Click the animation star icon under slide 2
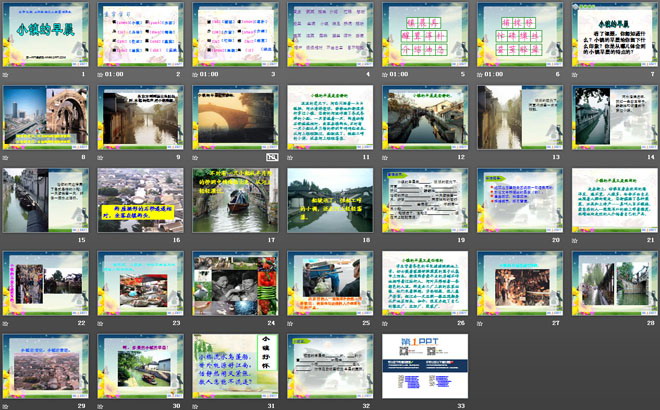The image size is (660, 410). click(x=100, y=75)
